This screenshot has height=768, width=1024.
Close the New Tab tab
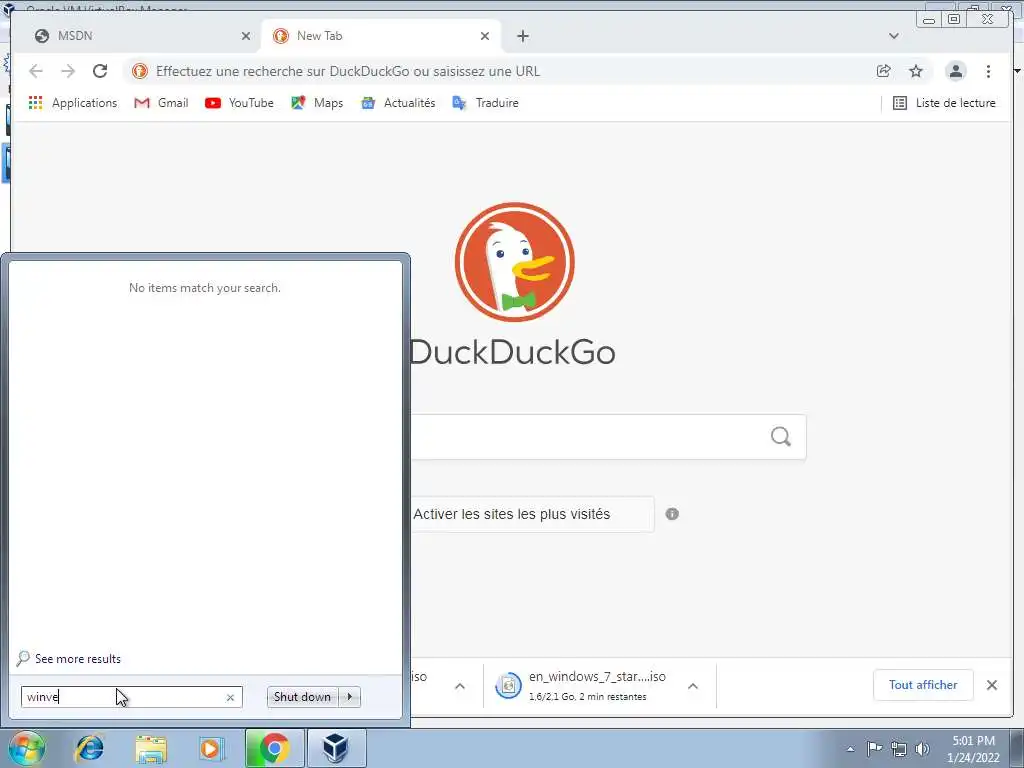[485, 36]
